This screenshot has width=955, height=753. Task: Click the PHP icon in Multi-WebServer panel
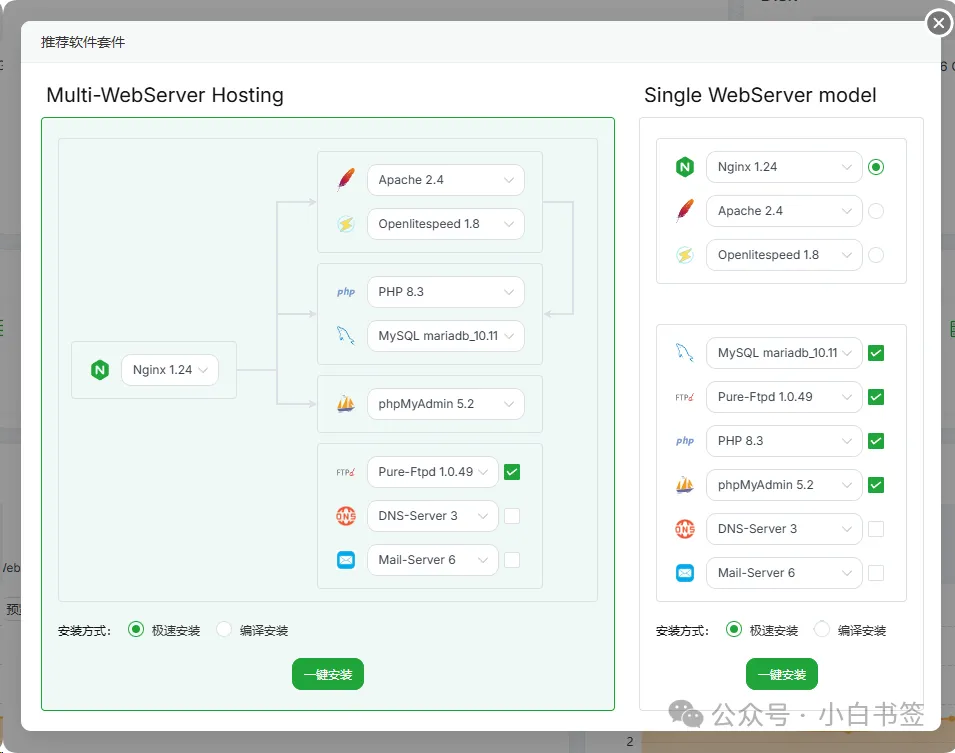pos(346,292)
